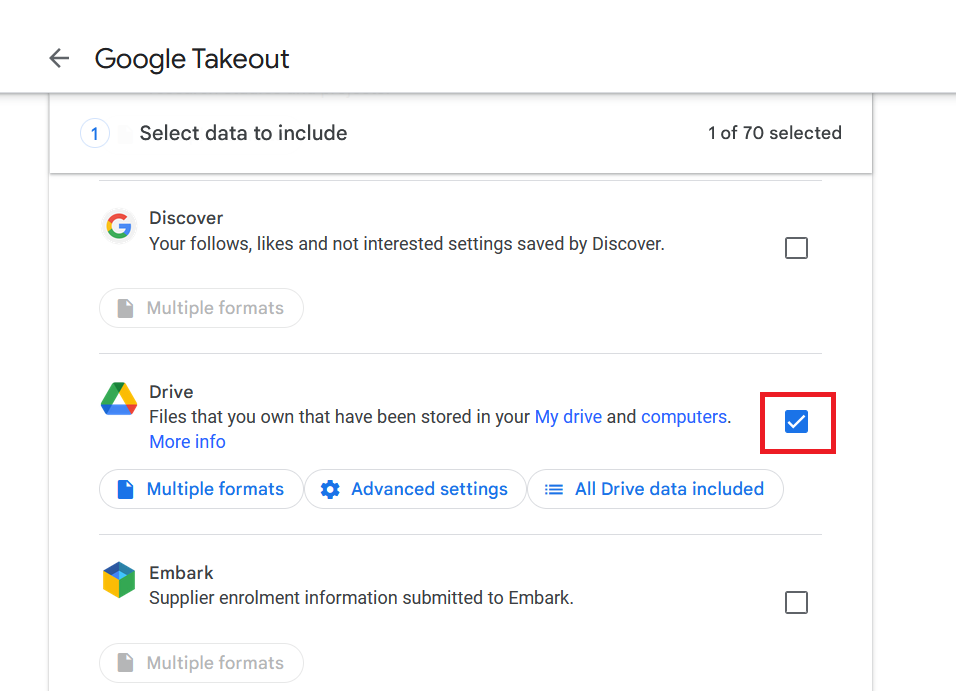Open All Drive data included list
Viewport: 956px width, 691px height.
click(x=655, y=489)
